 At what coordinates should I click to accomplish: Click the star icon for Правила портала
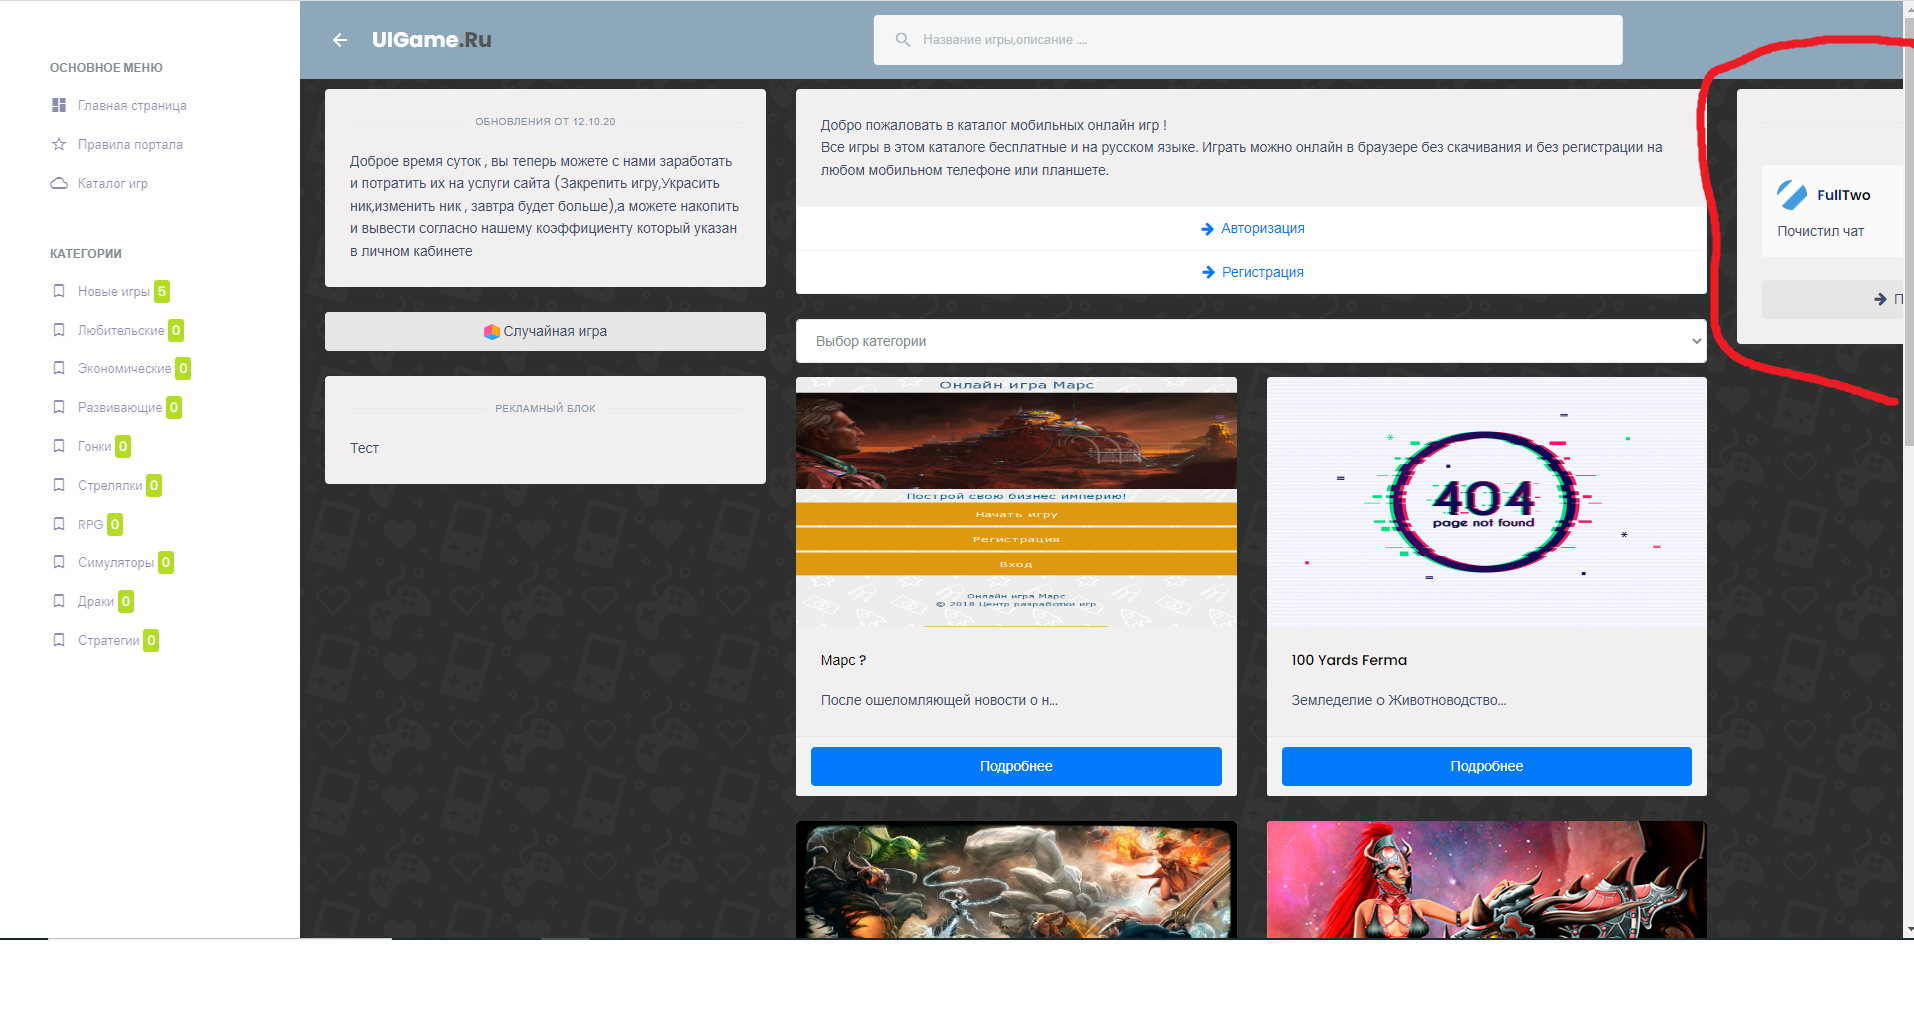59,144
